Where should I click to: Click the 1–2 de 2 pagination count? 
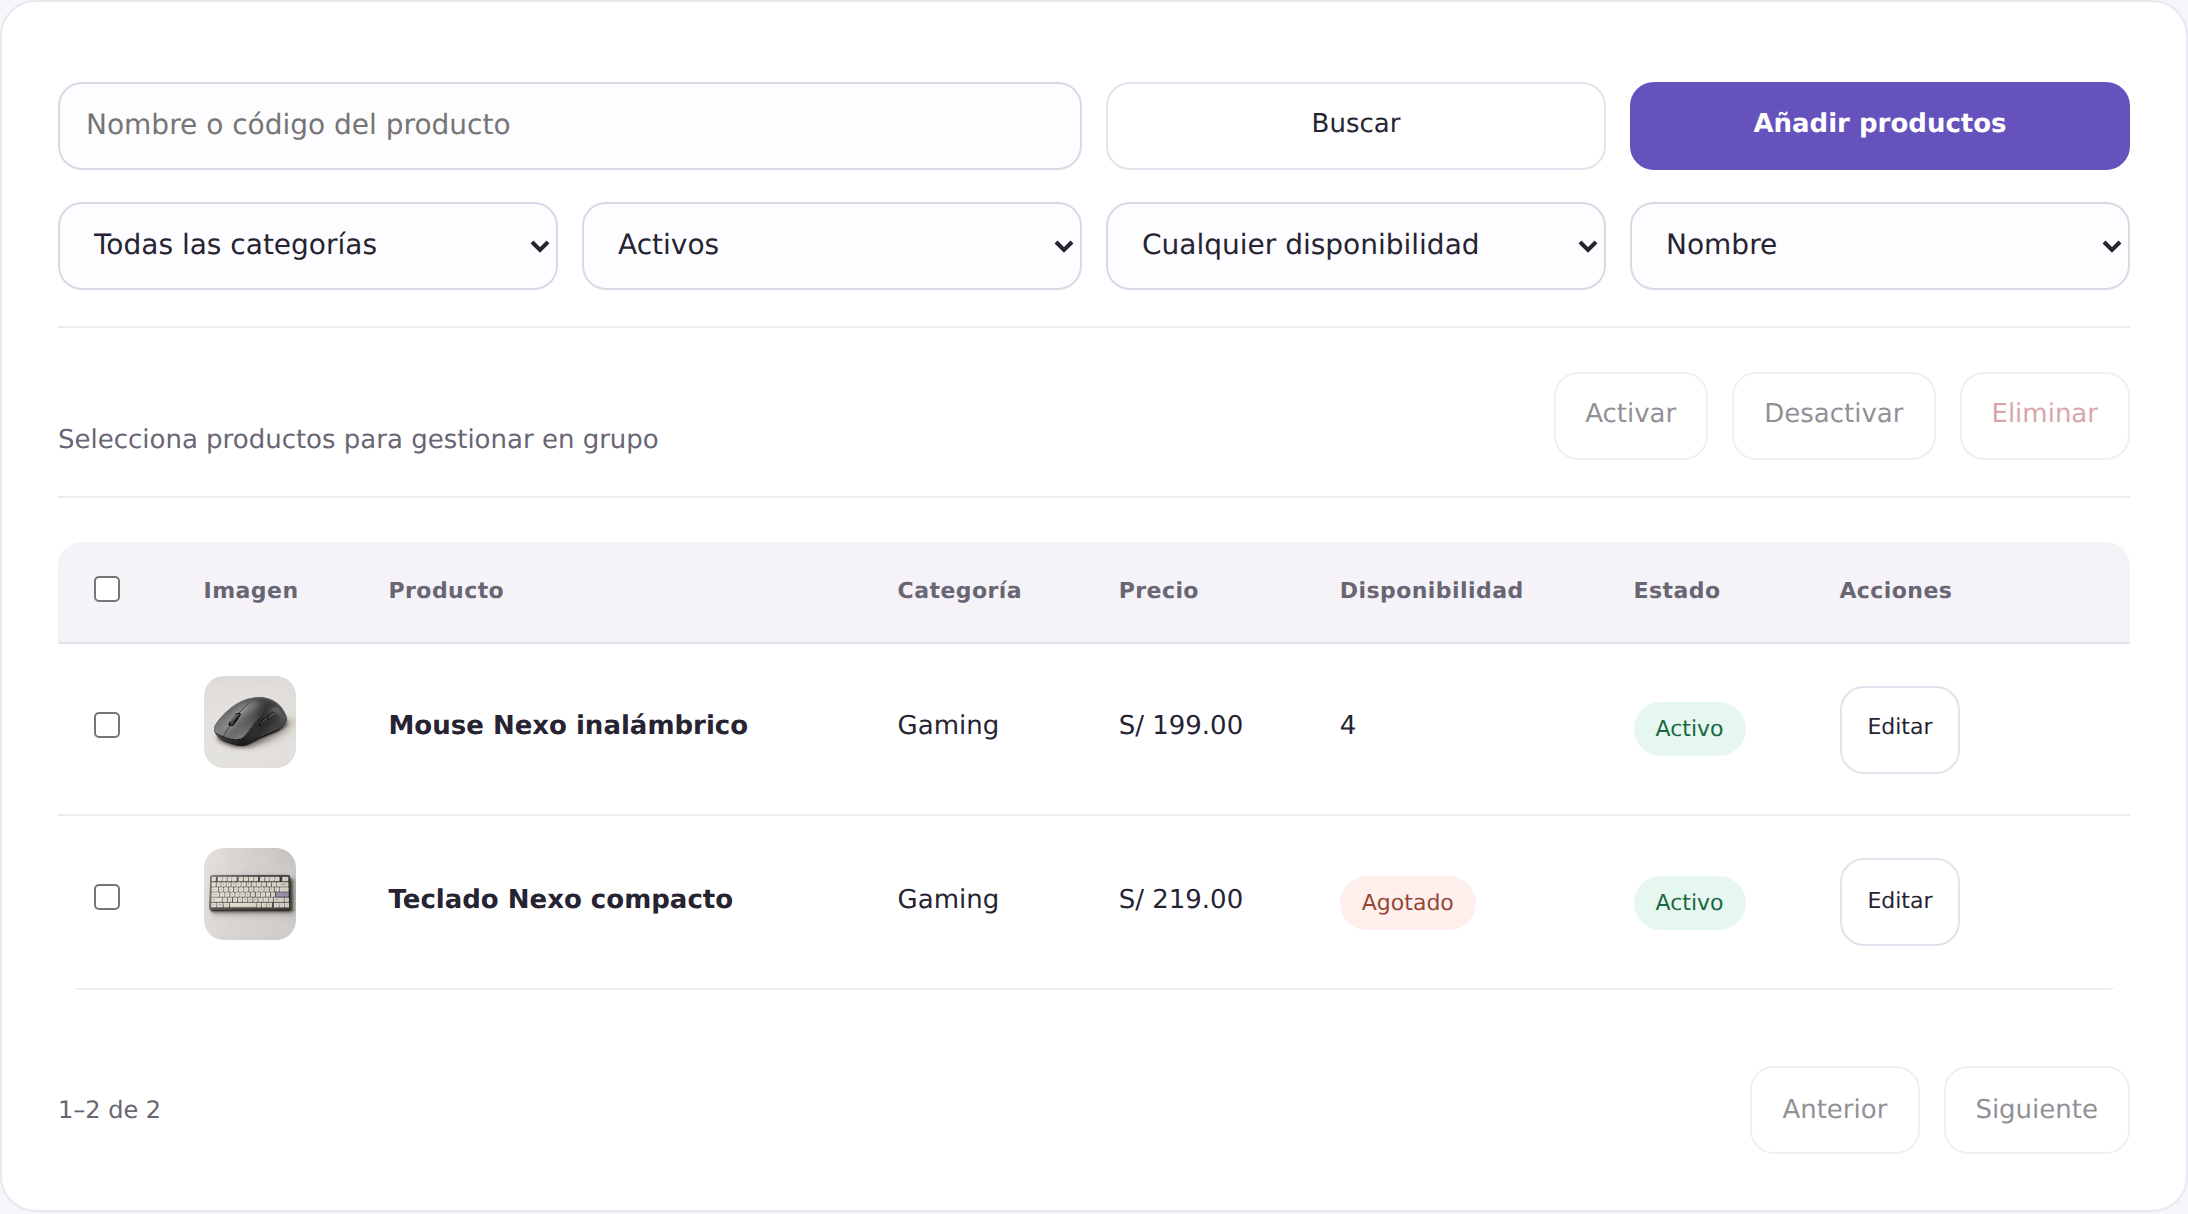(109, 1109)
